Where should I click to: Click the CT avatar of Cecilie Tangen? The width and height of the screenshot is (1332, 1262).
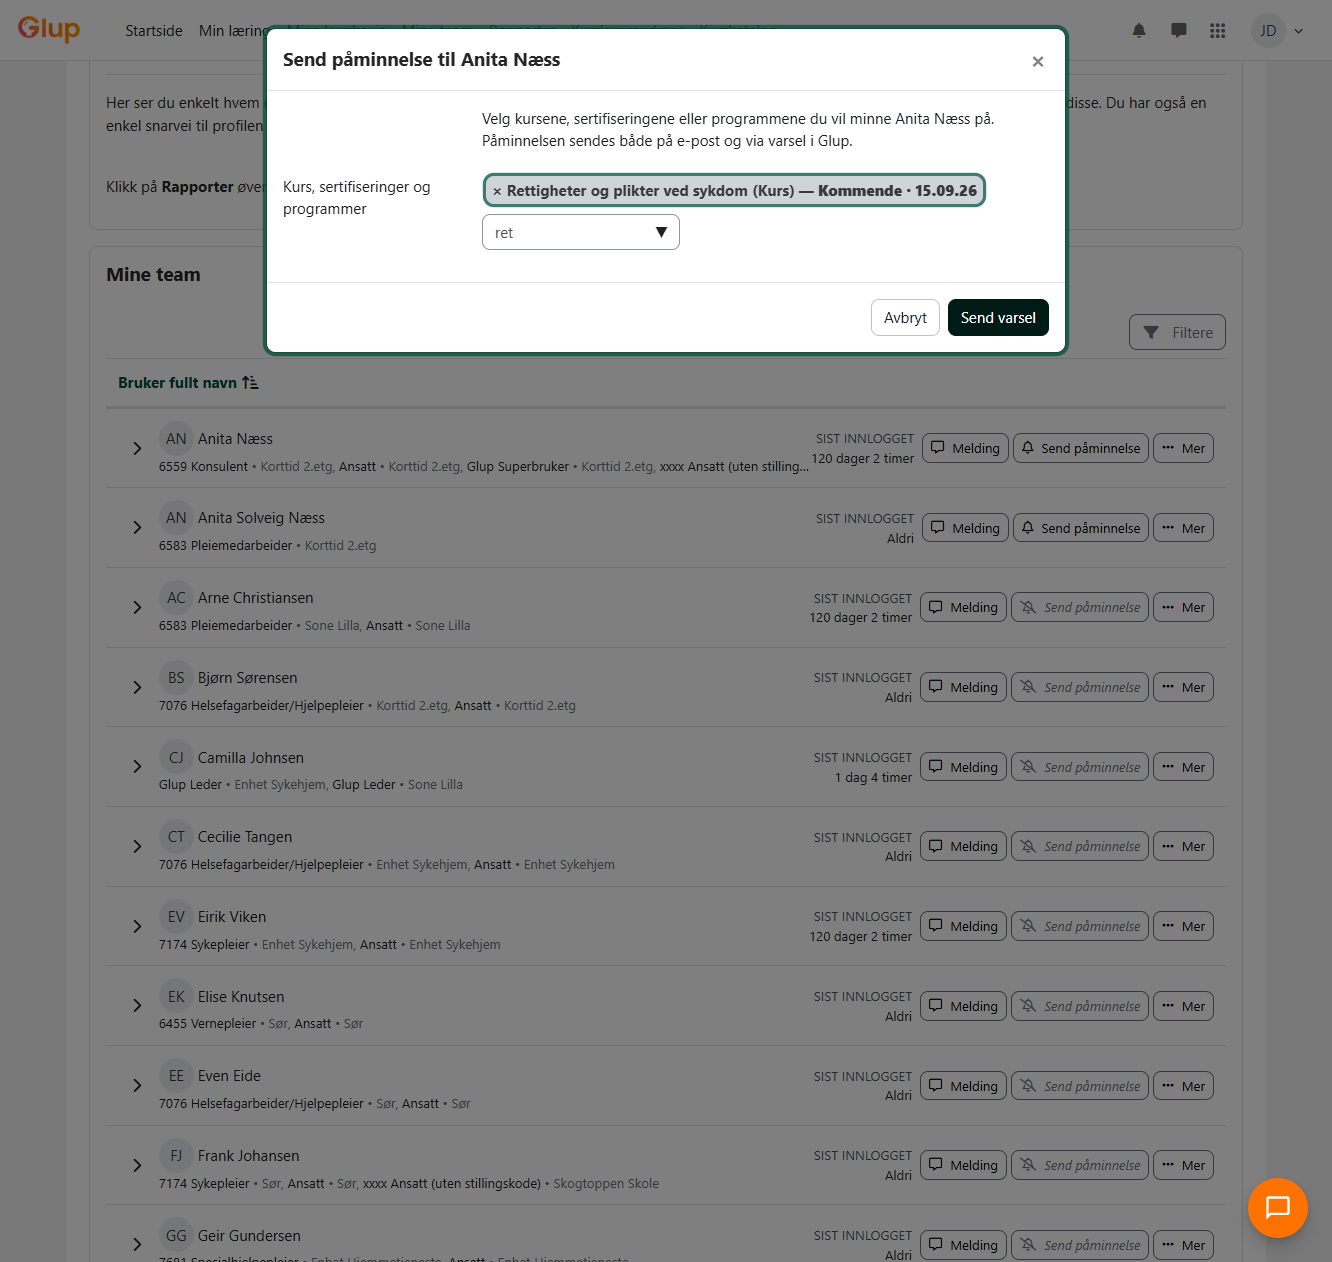(176, 837)
